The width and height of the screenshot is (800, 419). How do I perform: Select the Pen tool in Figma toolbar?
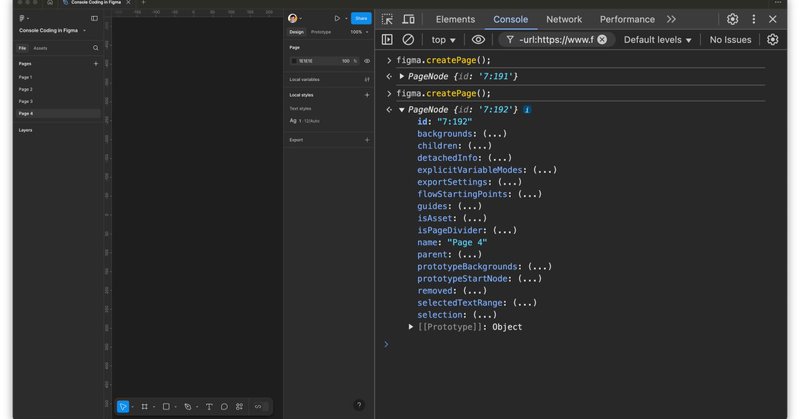click(x=188, y=407)
